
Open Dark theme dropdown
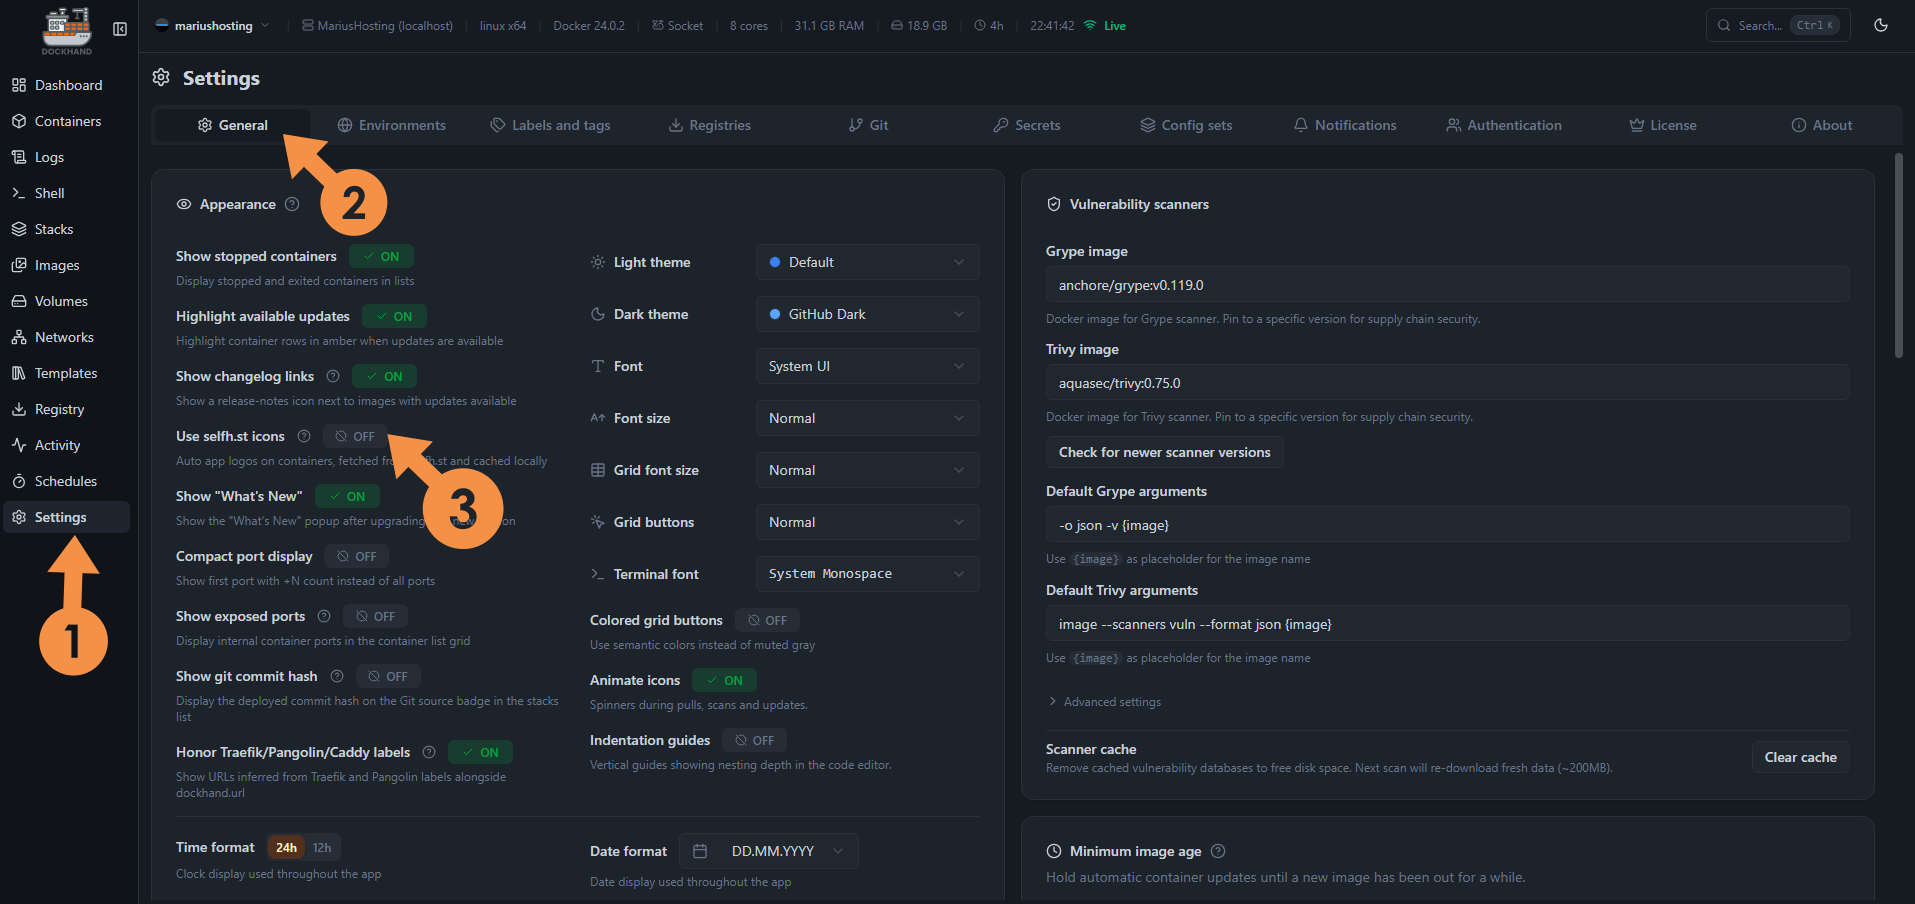867,314
